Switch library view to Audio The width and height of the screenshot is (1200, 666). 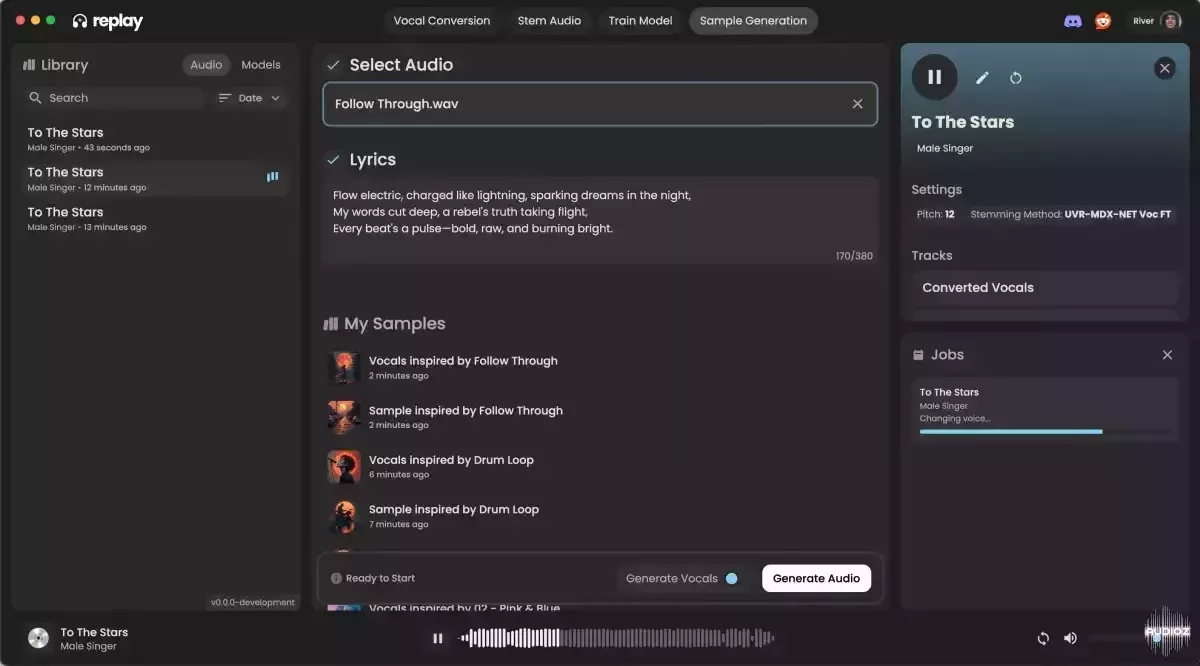pos(206,65)
